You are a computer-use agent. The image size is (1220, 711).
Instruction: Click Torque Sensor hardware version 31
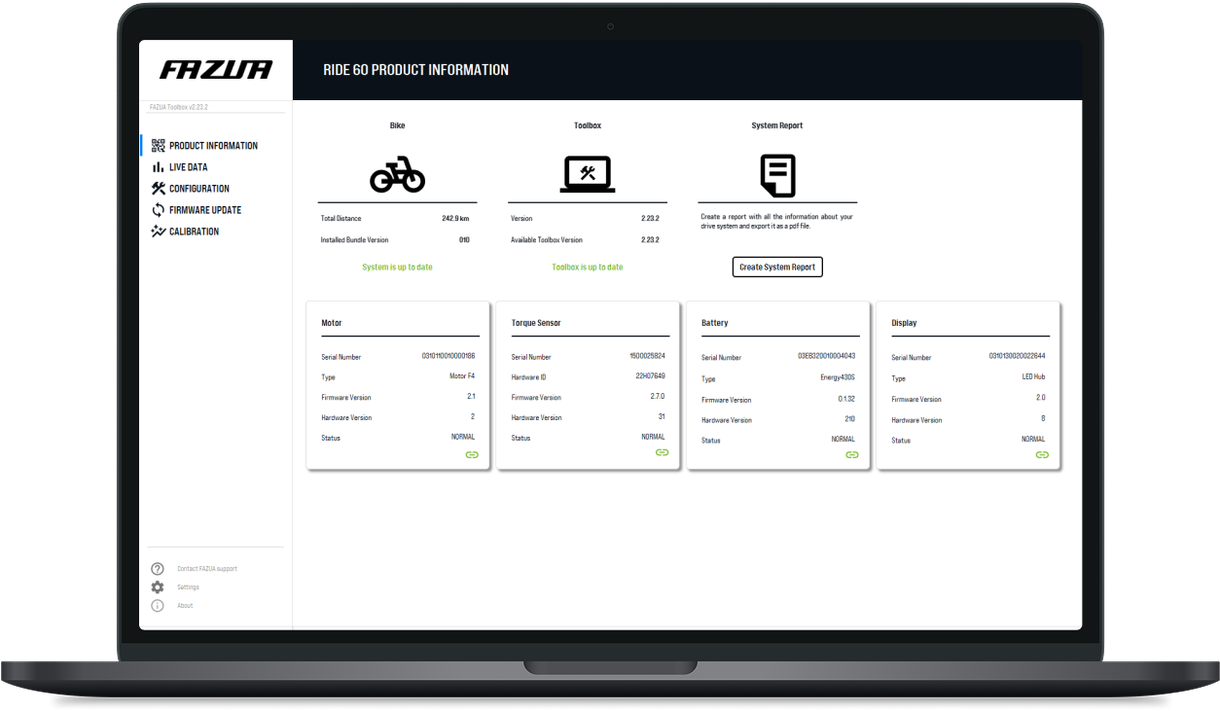(x=662, y=417)
